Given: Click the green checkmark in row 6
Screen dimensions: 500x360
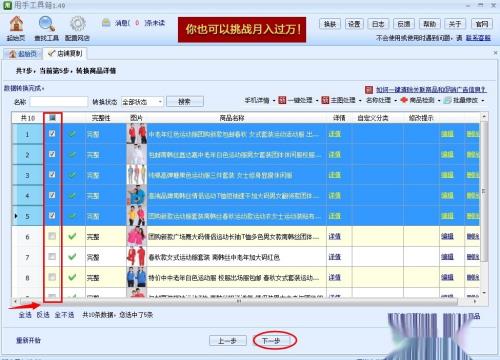Looking at the screenshot, I should [x=72, y=236].
